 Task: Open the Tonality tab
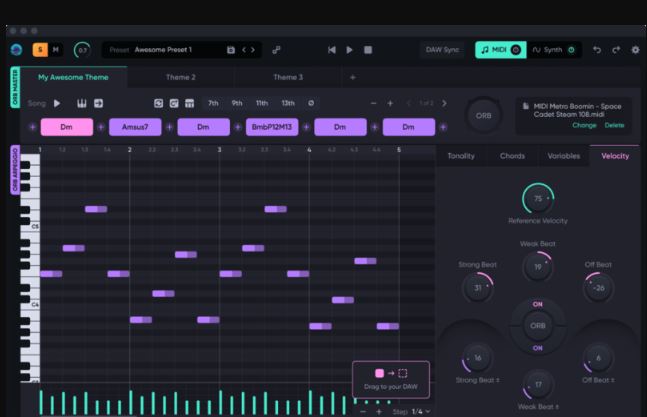click(x=461, y=156)
